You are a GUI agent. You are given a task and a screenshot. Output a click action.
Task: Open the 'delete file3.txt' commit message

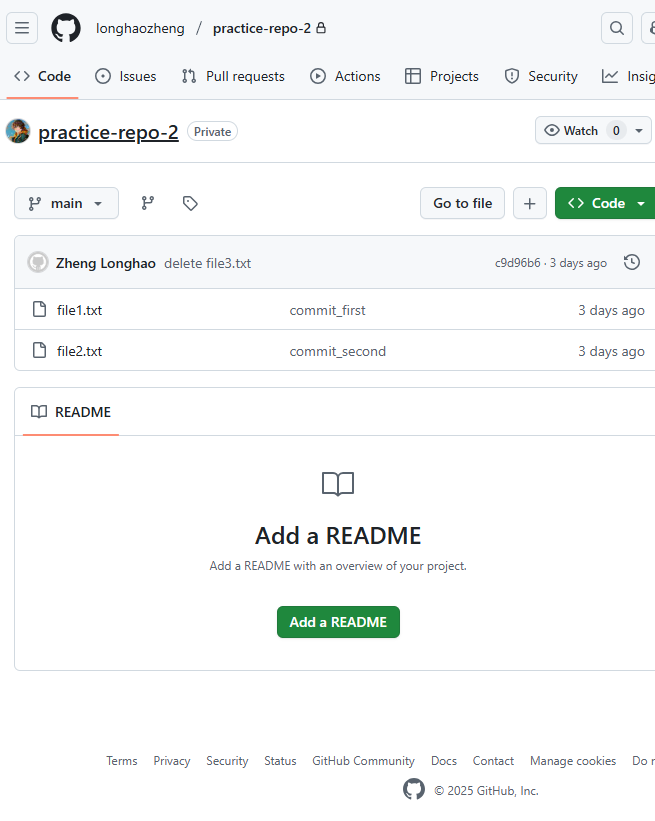pos(207,263)
